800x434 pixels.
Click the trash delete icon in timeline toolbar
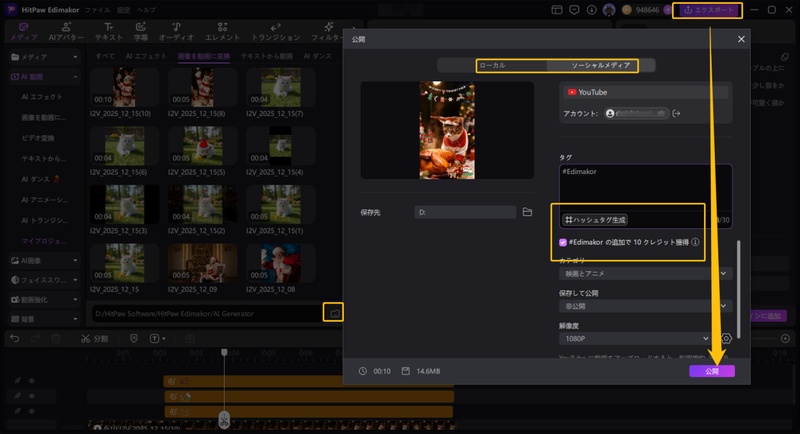(x=56, y=339)
